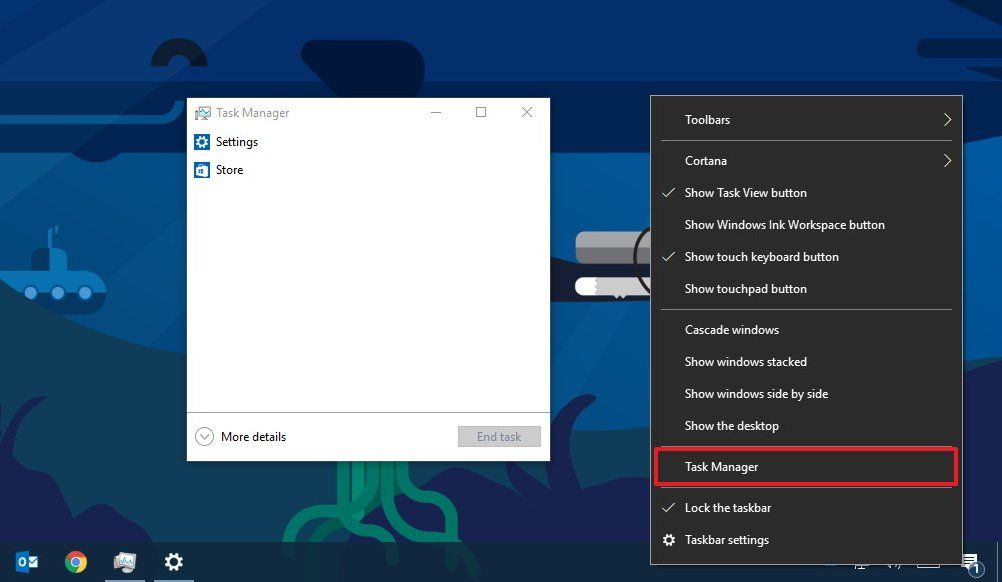This screenshot has height=582, width=1002.
Task: Click the End task button
Action: tap(499, 436)
